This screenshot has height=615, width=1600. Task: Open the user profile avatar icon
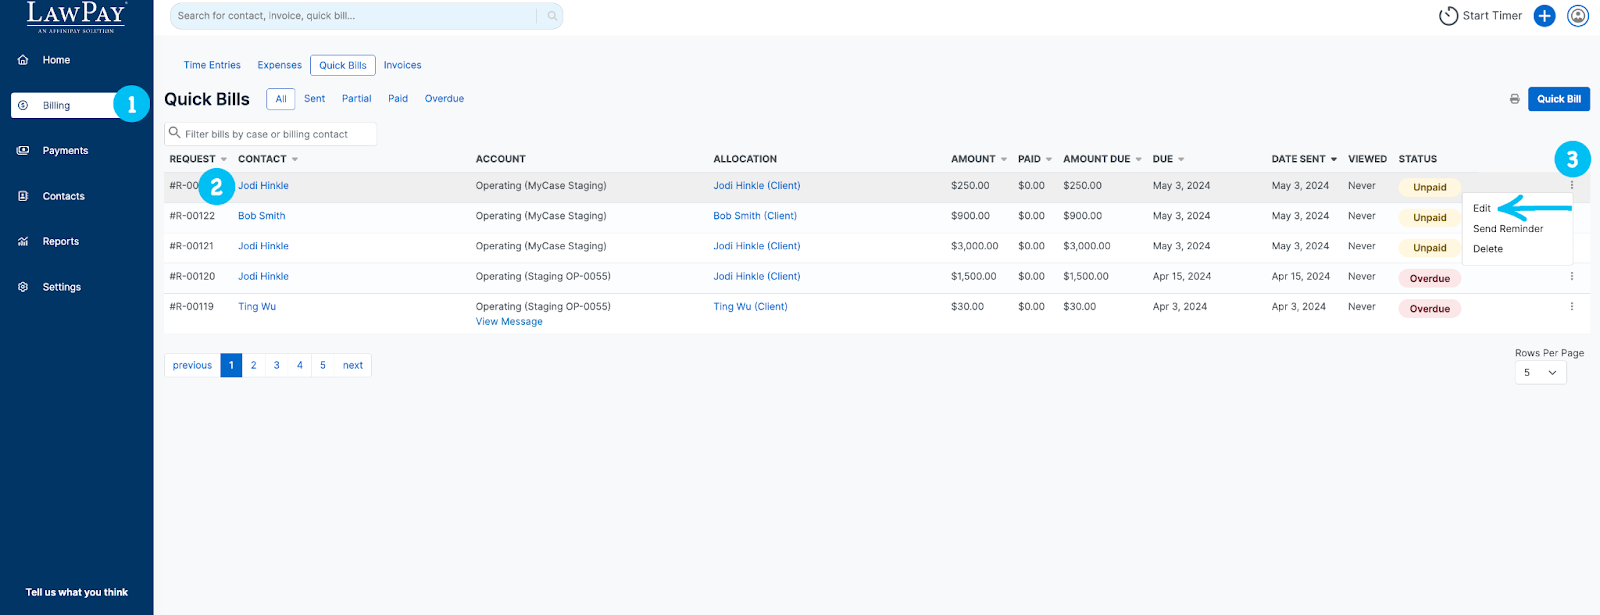point(1578,16)
